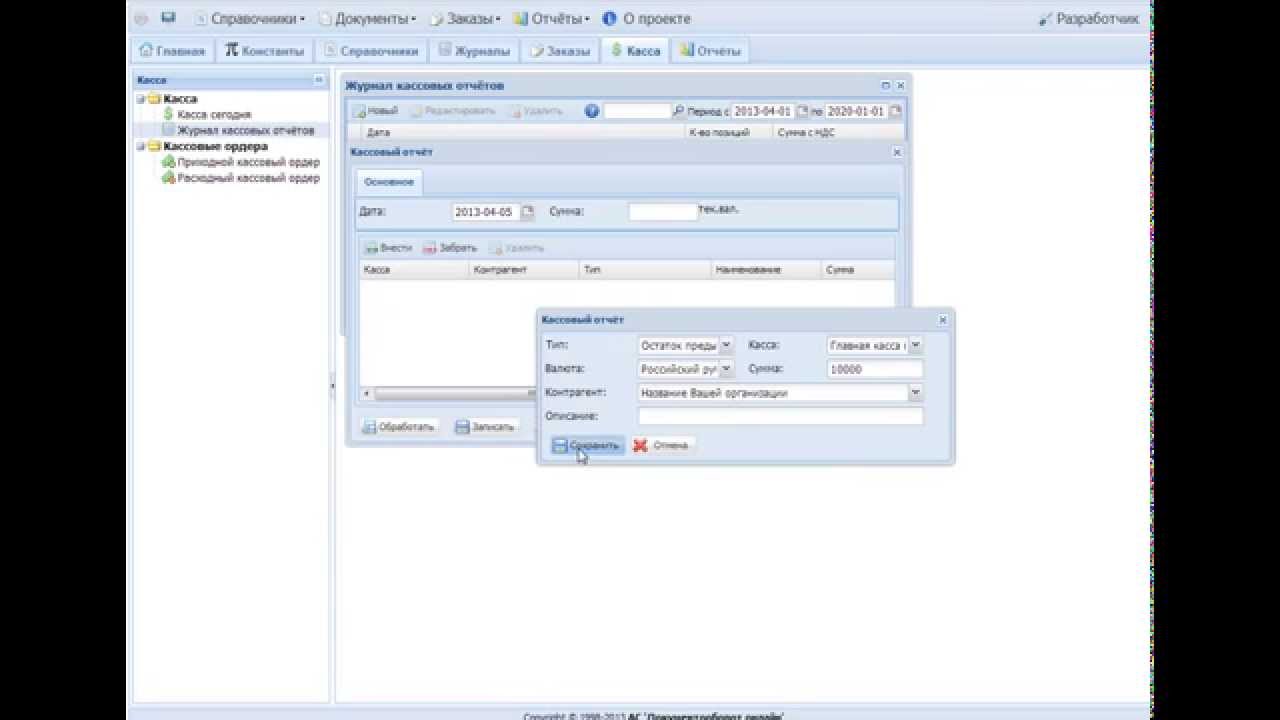Screen dimensions: 1280x720
Task: Click the round gray icon at top-left corner
Action: point(141,18)
